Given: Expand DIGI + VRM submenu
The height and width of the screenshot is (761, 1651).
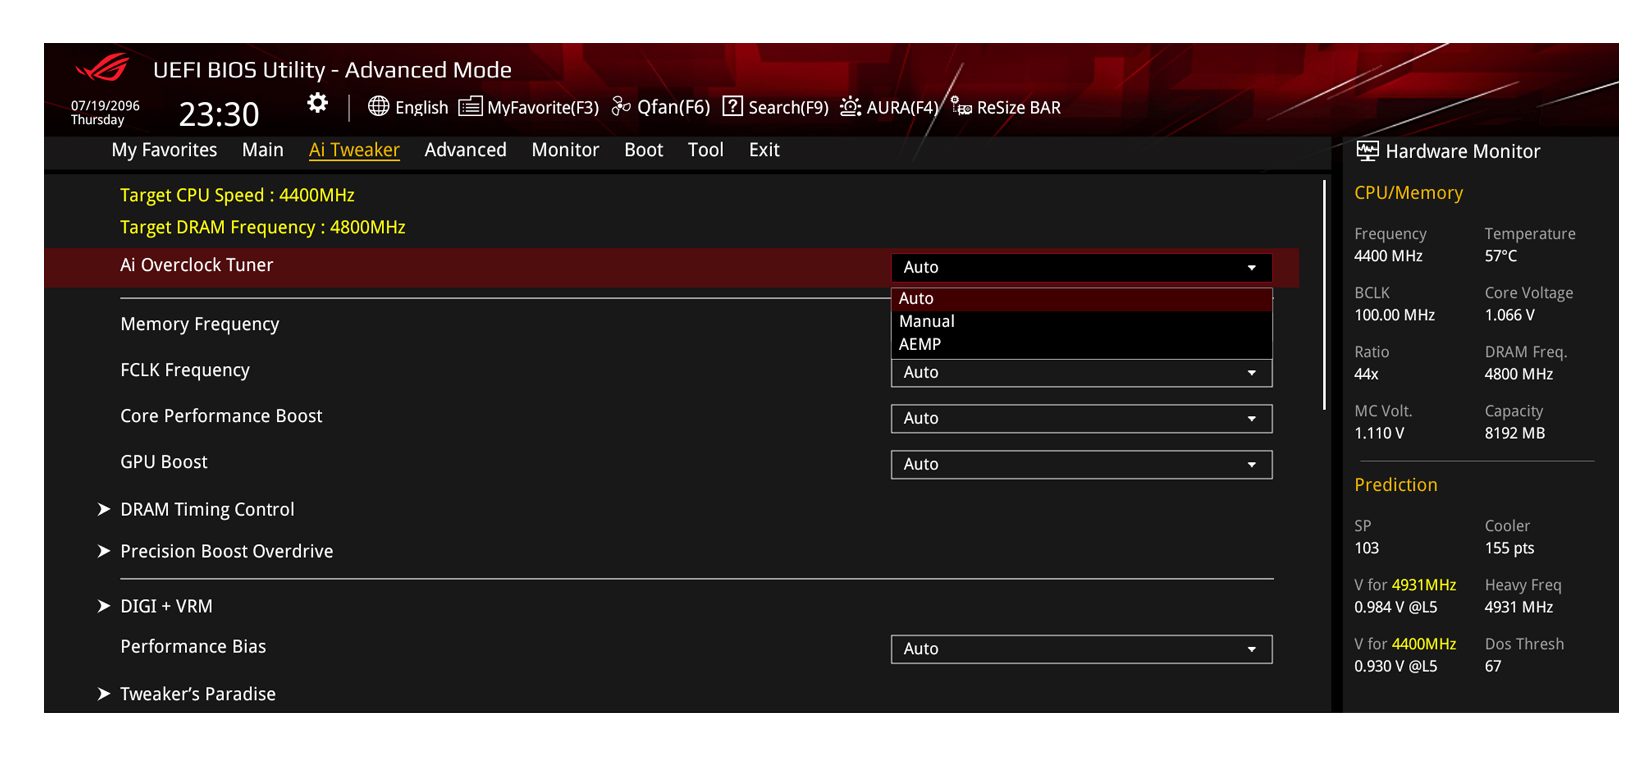Looking at the screenshot, I should pyautogui.click(x=166, y=606).
